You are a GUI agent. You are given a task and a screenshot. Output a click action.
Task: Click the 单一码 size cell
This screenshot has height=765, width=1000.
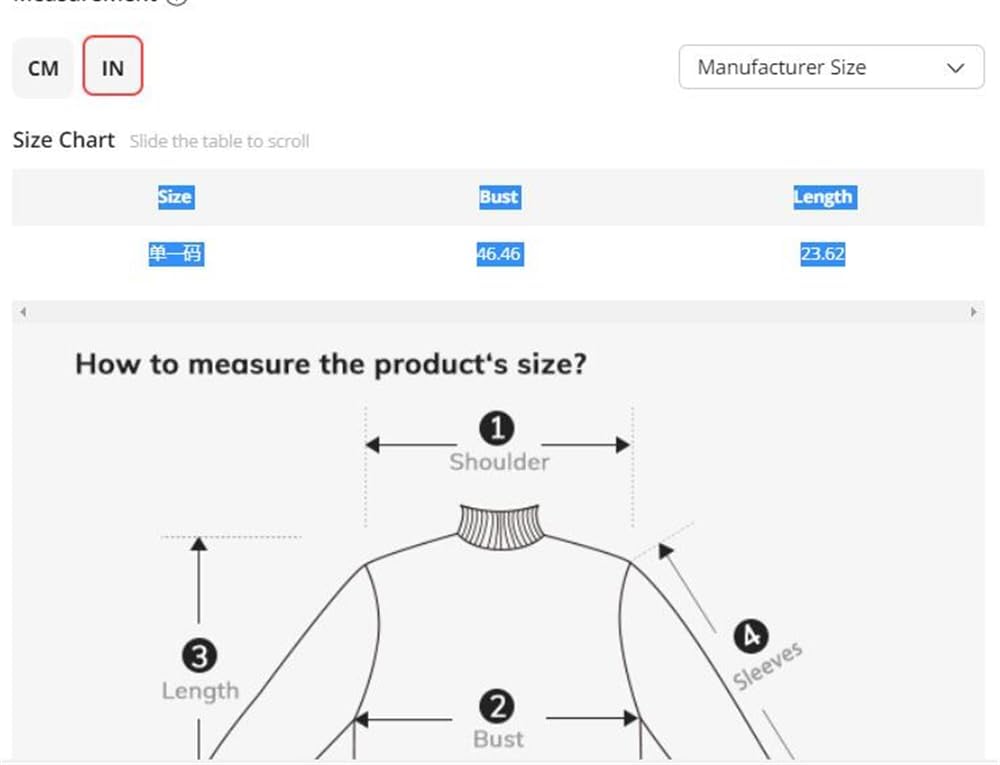tap(175, 254)
